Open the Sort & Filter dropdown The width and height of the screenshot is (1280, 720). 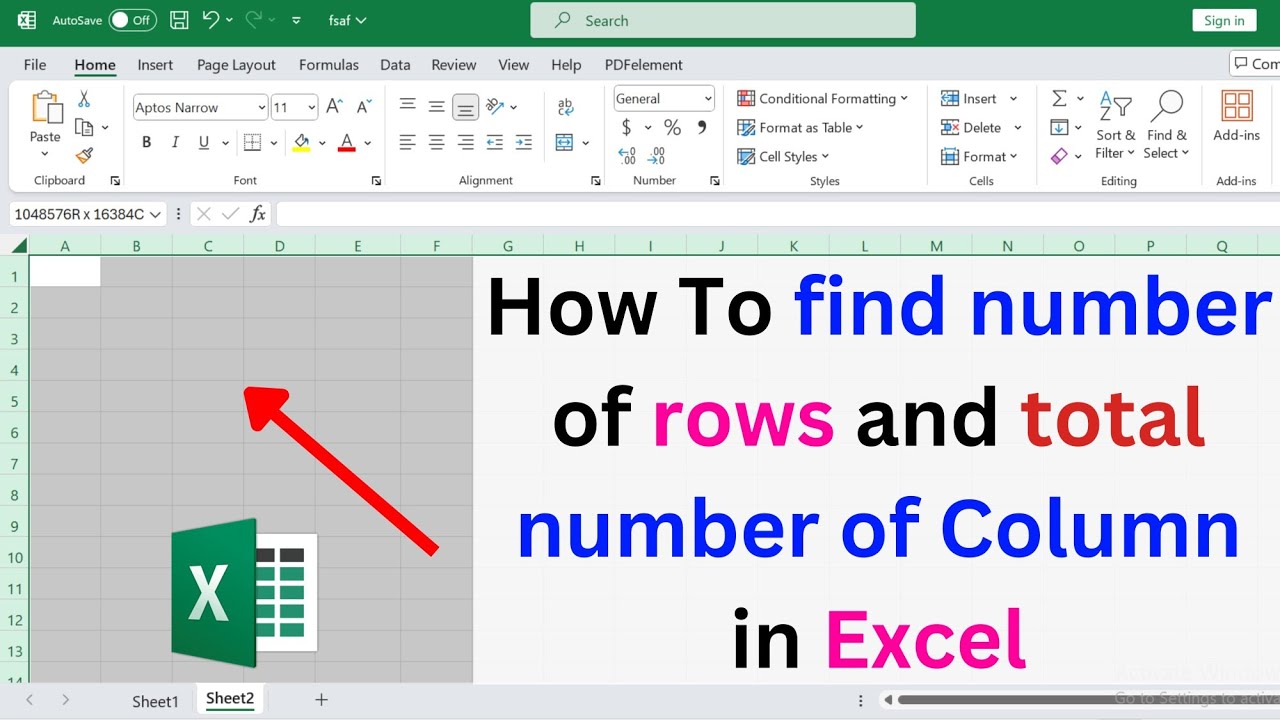click(1115, 125)
